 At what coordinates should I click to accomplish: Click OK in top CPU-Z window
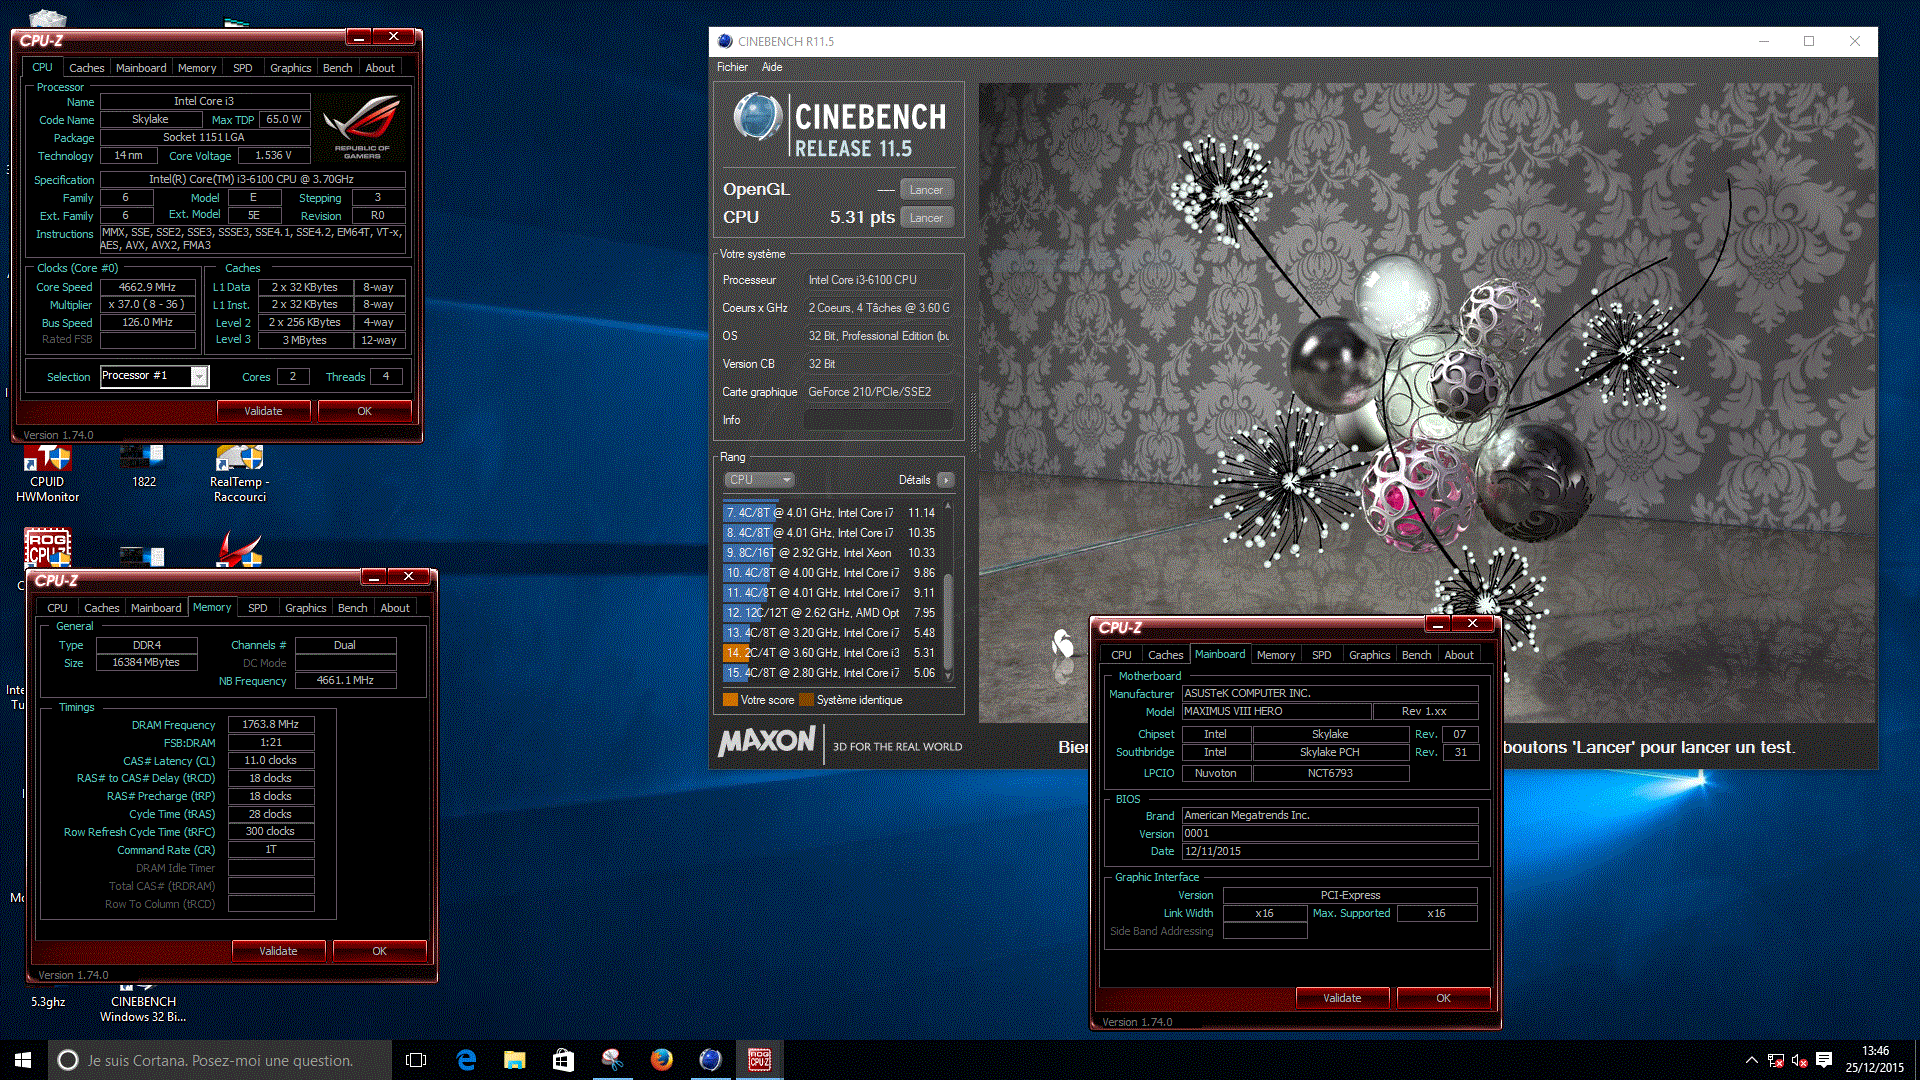coord(364,411)
